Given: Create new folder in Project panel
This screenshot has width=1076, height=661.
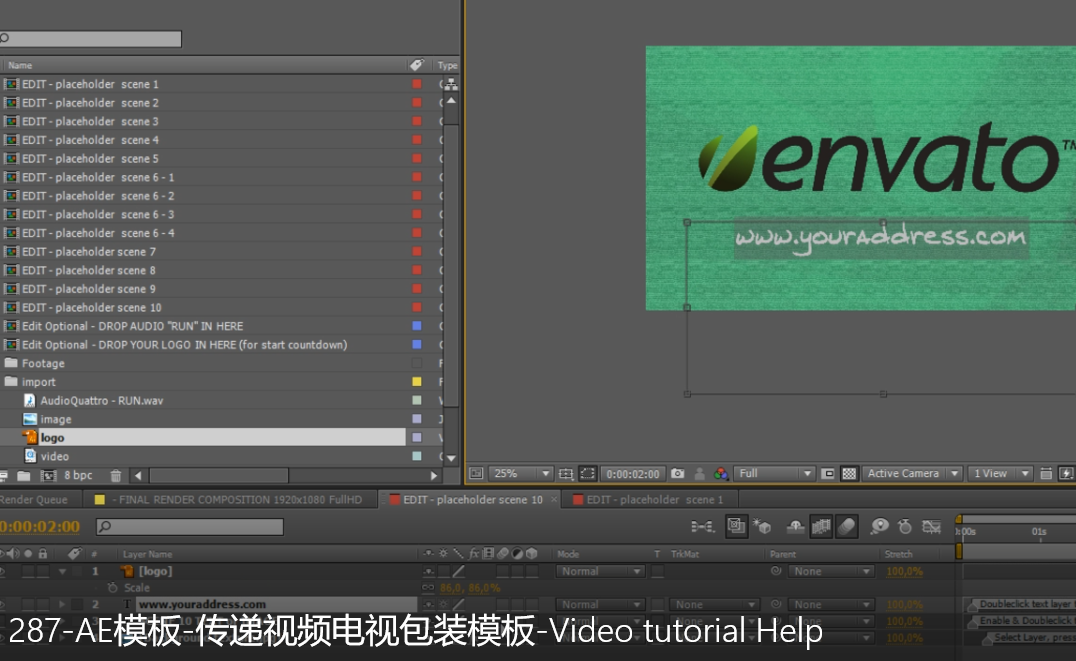Looking at the screenshot, I should point(23,476).
